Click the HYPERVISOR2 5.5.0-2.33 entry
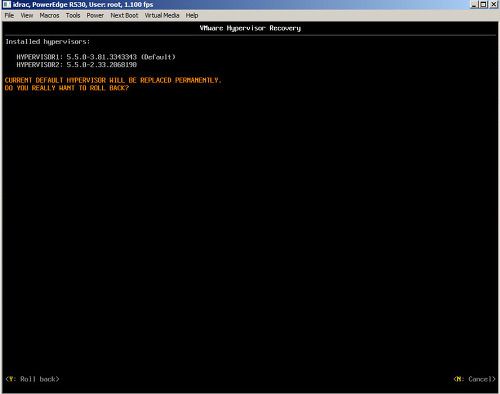The width and height of the screenshot is (500, 394). [77, 65]
